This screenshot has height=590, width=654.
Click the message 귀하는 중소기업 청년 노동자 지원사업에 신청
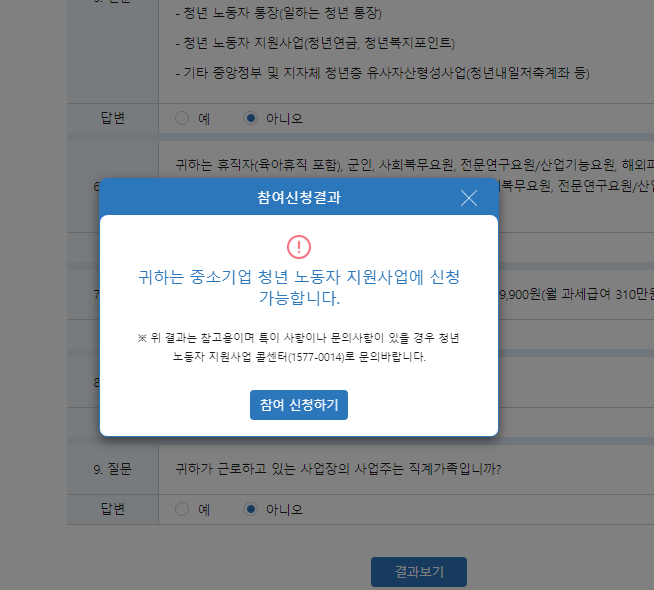299,277
